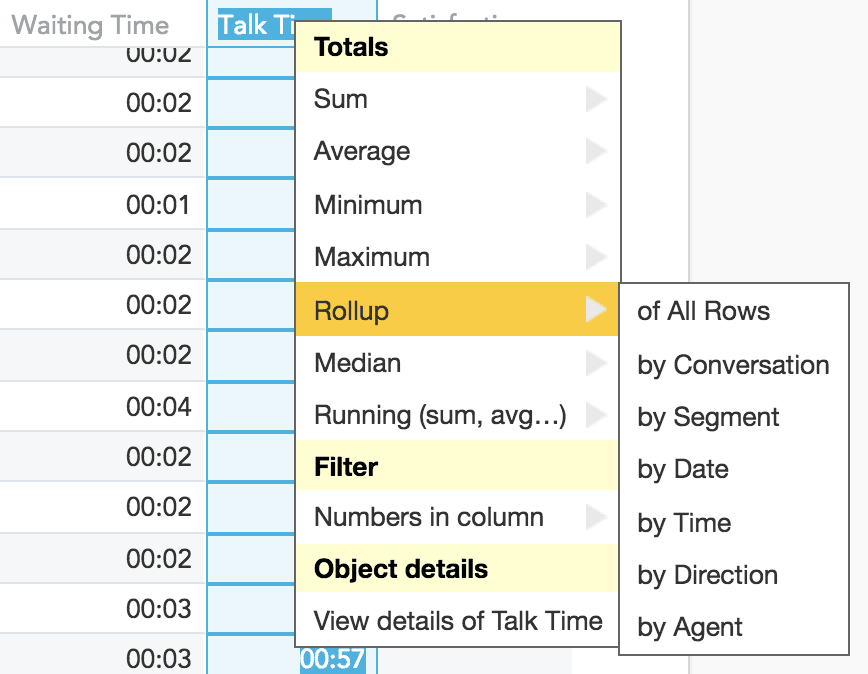Open the Sum submenu arrow
The width and height of the screenshot is (868, 674).
(595, 99)
